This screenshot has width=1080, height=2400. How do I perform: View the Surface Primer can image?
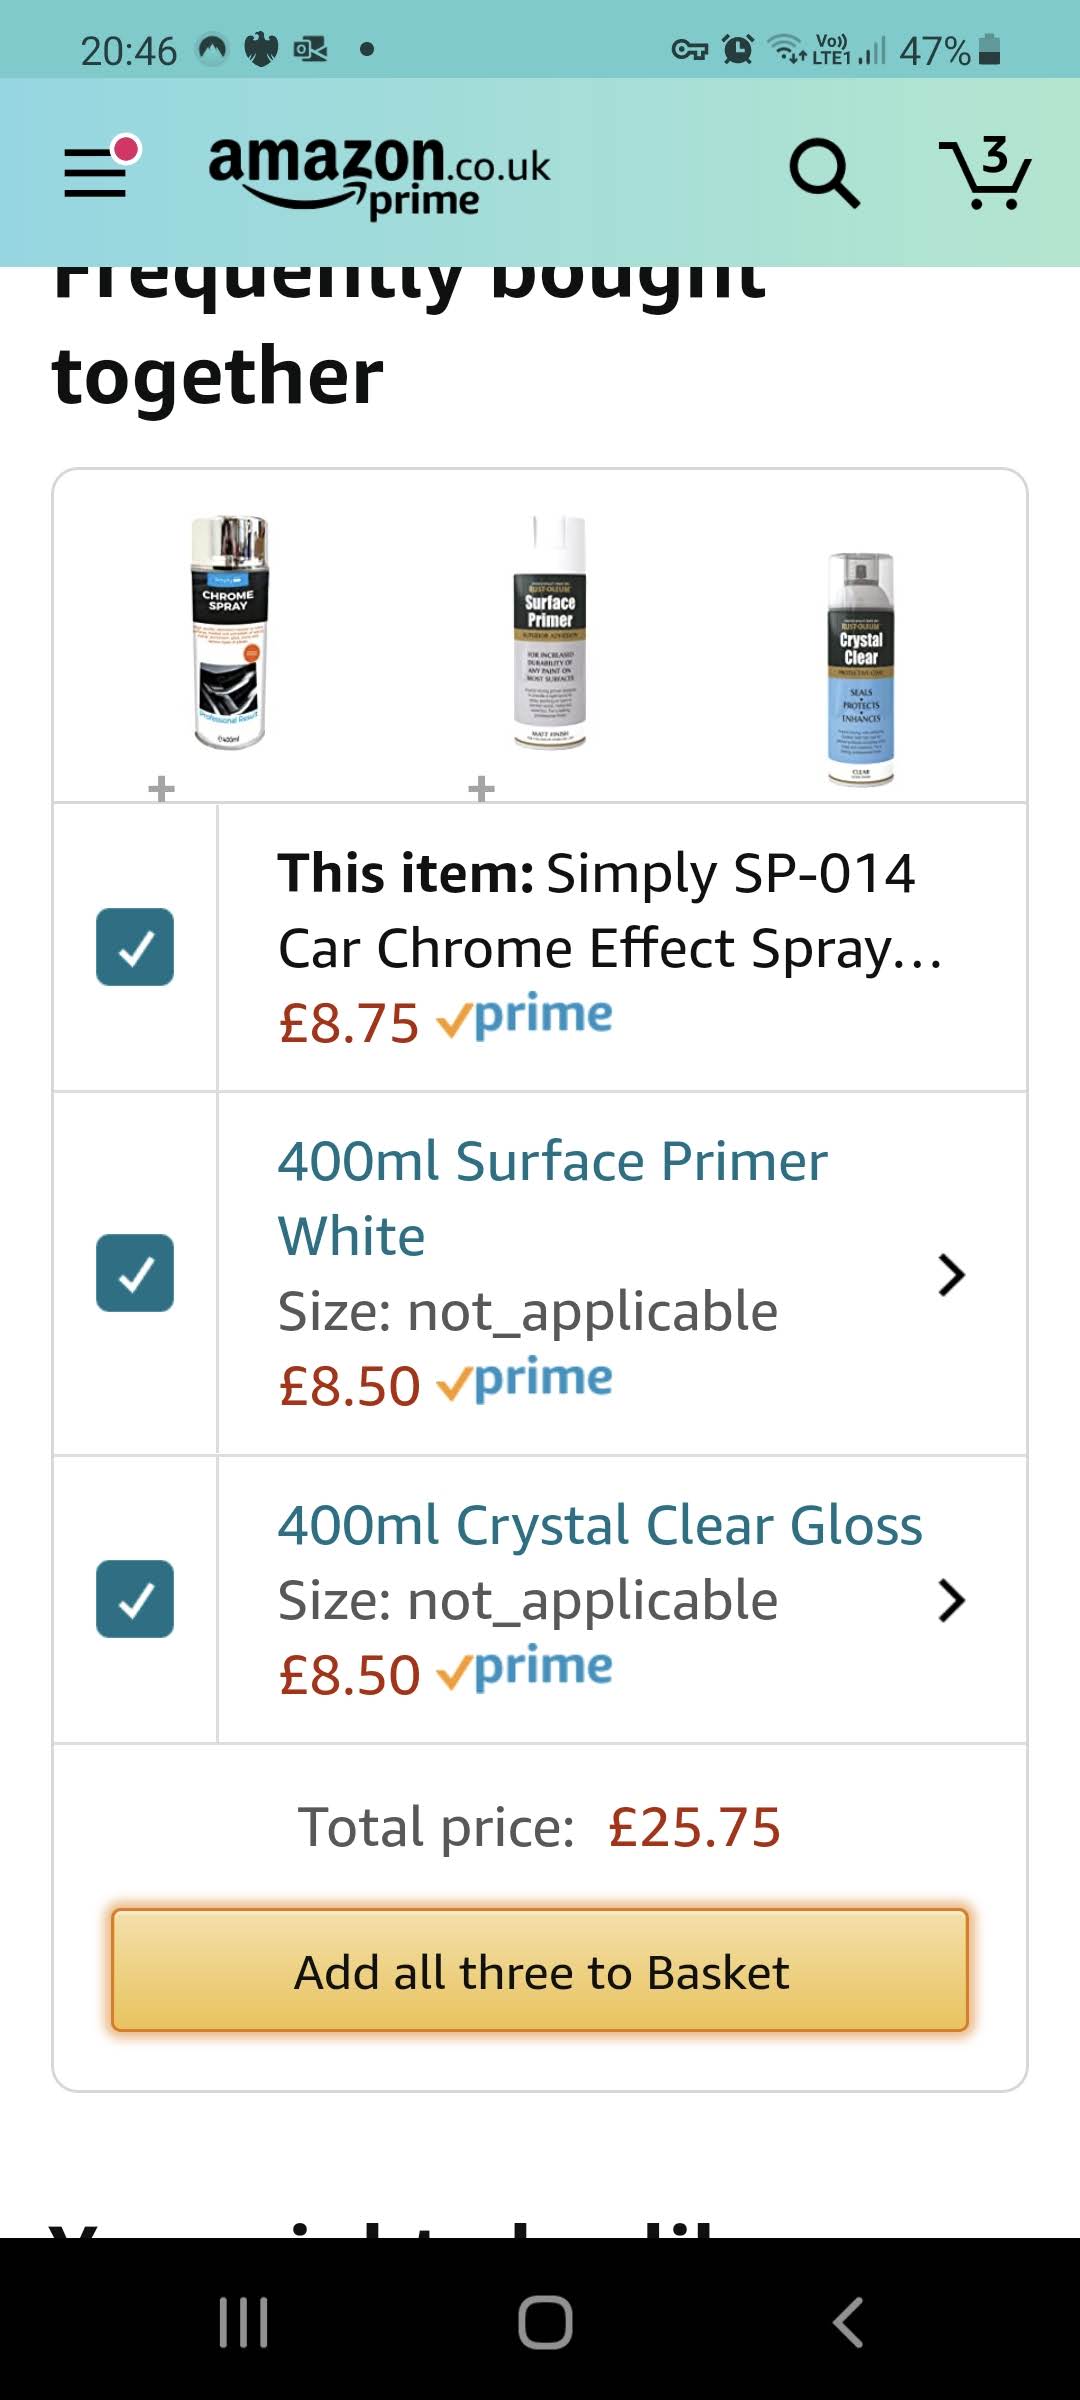pyautogui.click(x=549, y=632)
